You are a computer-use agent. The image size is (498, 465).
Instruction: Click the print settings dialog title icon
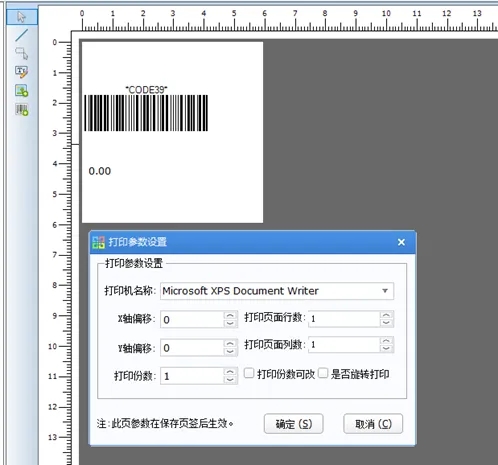point(98,242)
